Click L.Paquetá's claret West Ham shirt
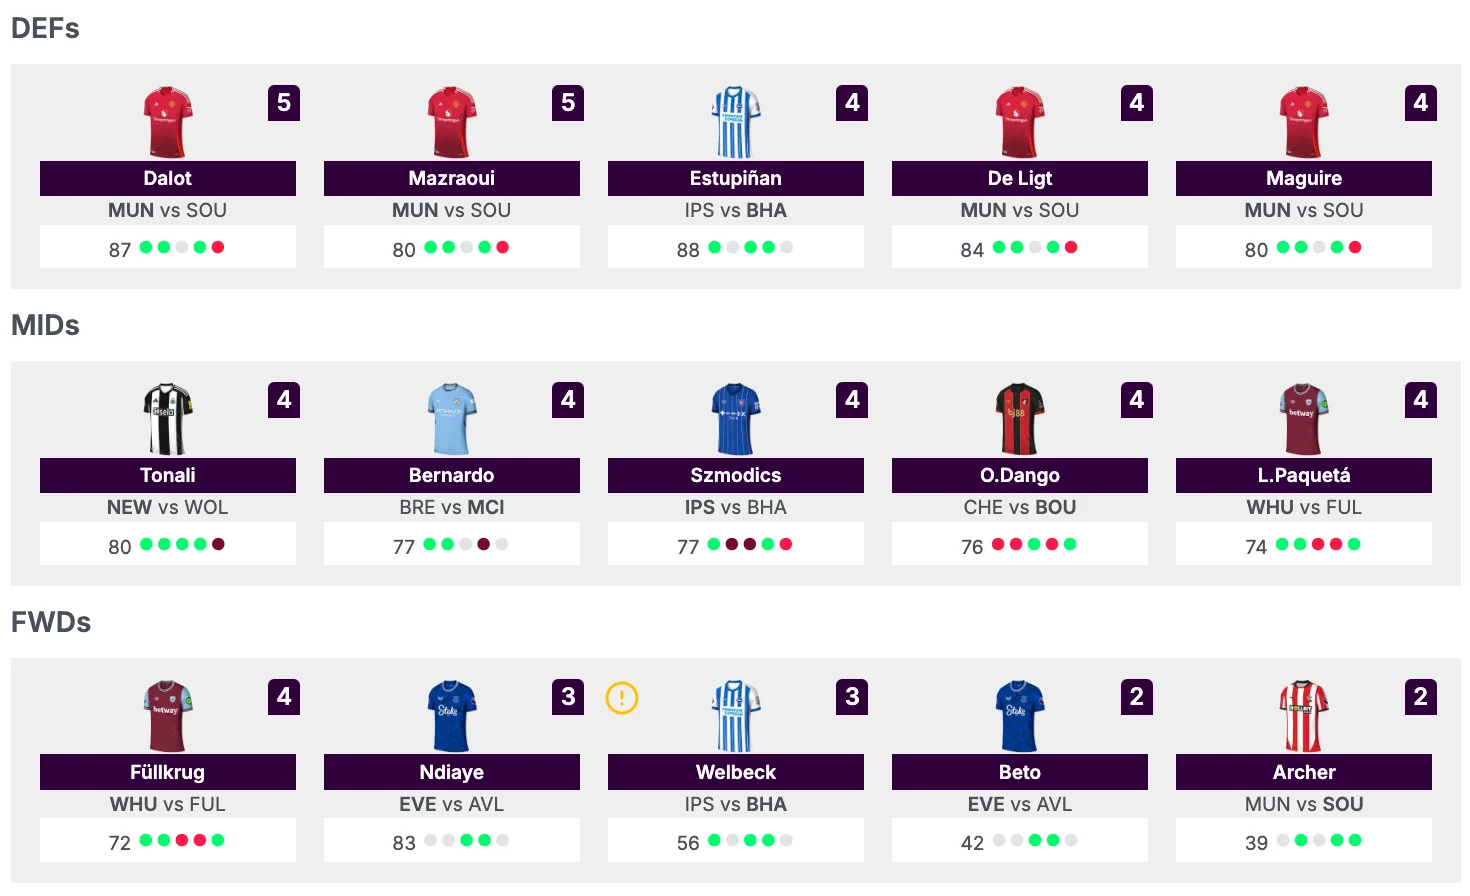 pyautogui.click(x=1303, y=419)
